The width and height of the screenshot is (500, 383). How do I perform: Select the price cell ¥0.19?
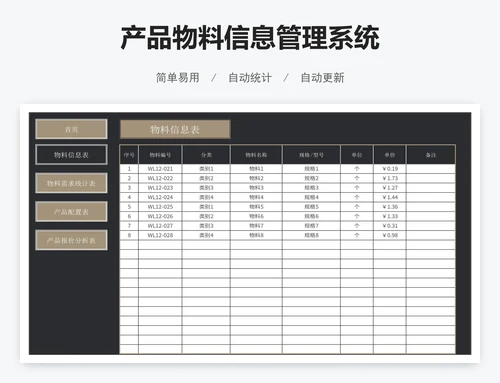tap(390, 169)
